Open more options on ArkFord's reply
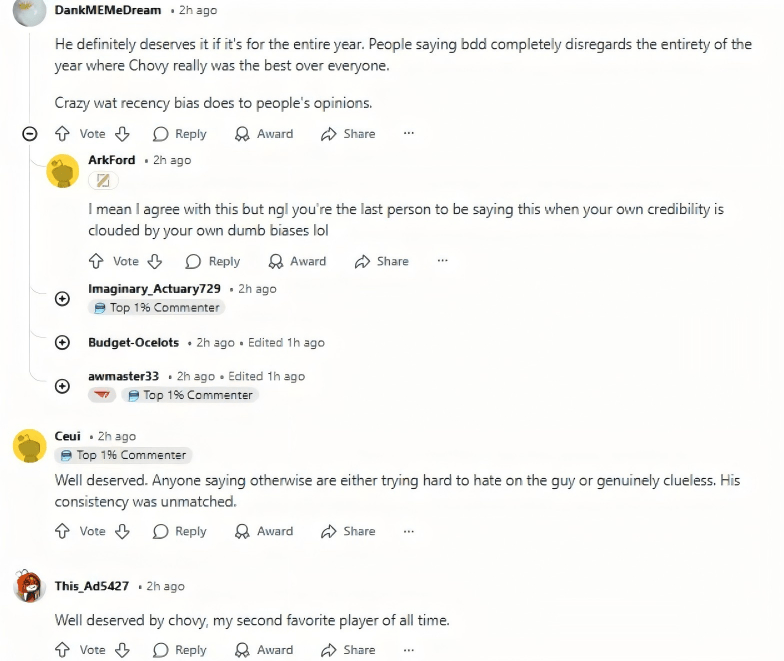 pyautogui.click(x=441, y=261)
